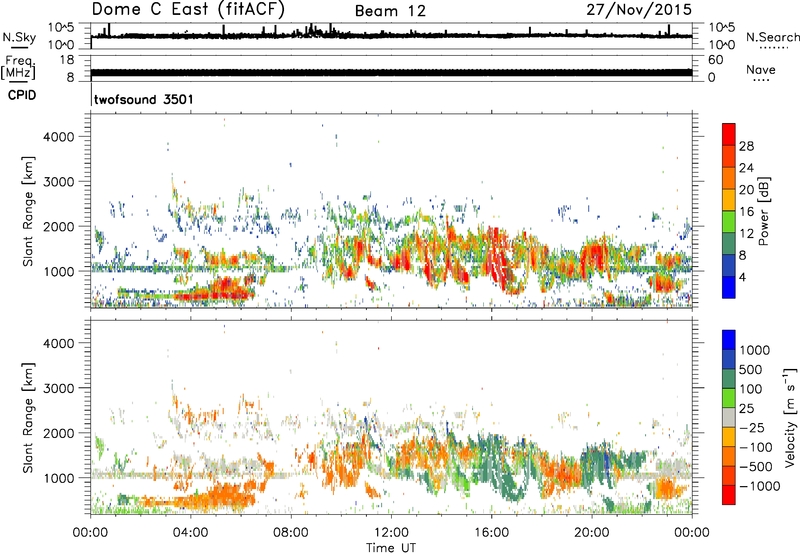Screen dimensions: 800x554
Task: Click the date '27/Nov/2015'
Action: pyautogui.click(x=639, y=10)
